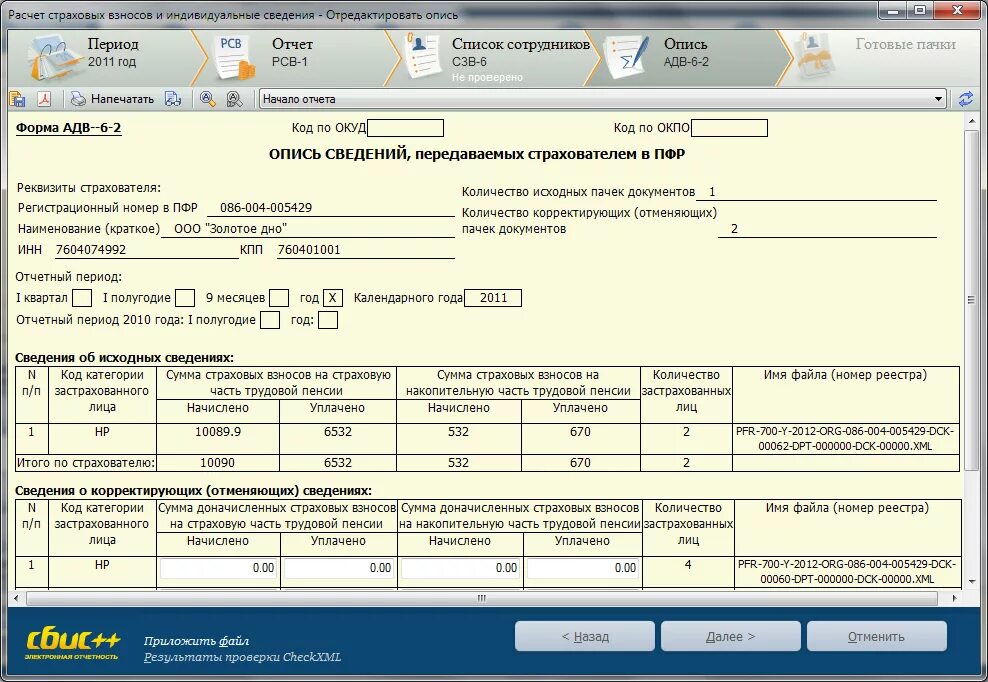
Task: Click source packs count value 1
Action: click(x=712, y=192)
